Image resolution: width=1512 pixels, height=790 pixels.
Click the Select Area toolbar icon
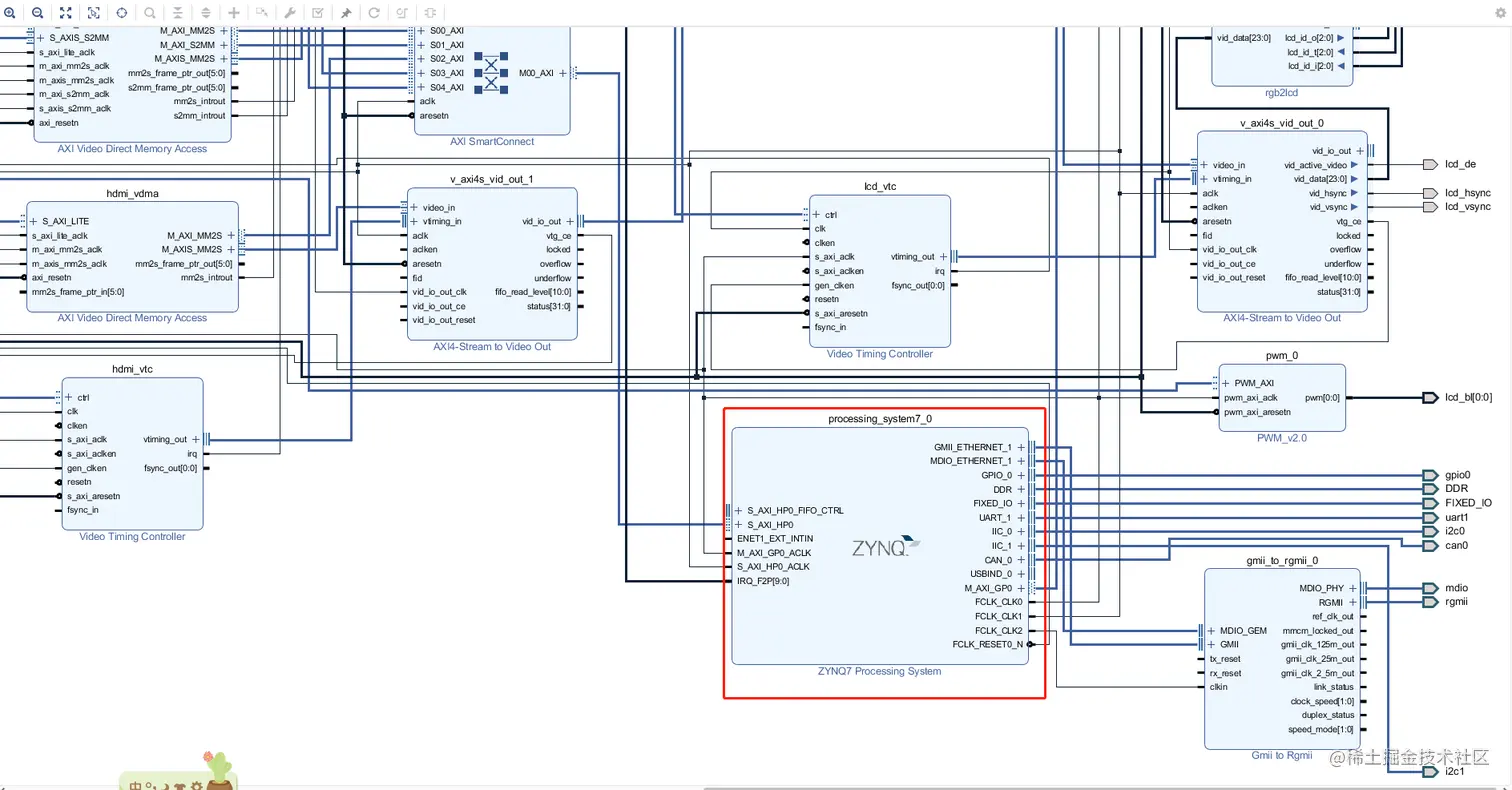click(x=94, y=13)
